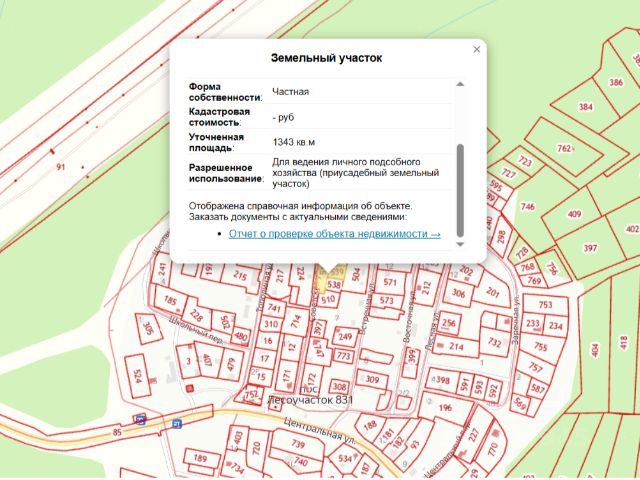This screenshot has height=480, width=640.
Task: Select parcel 305 on the map
Action: [148, 329]
